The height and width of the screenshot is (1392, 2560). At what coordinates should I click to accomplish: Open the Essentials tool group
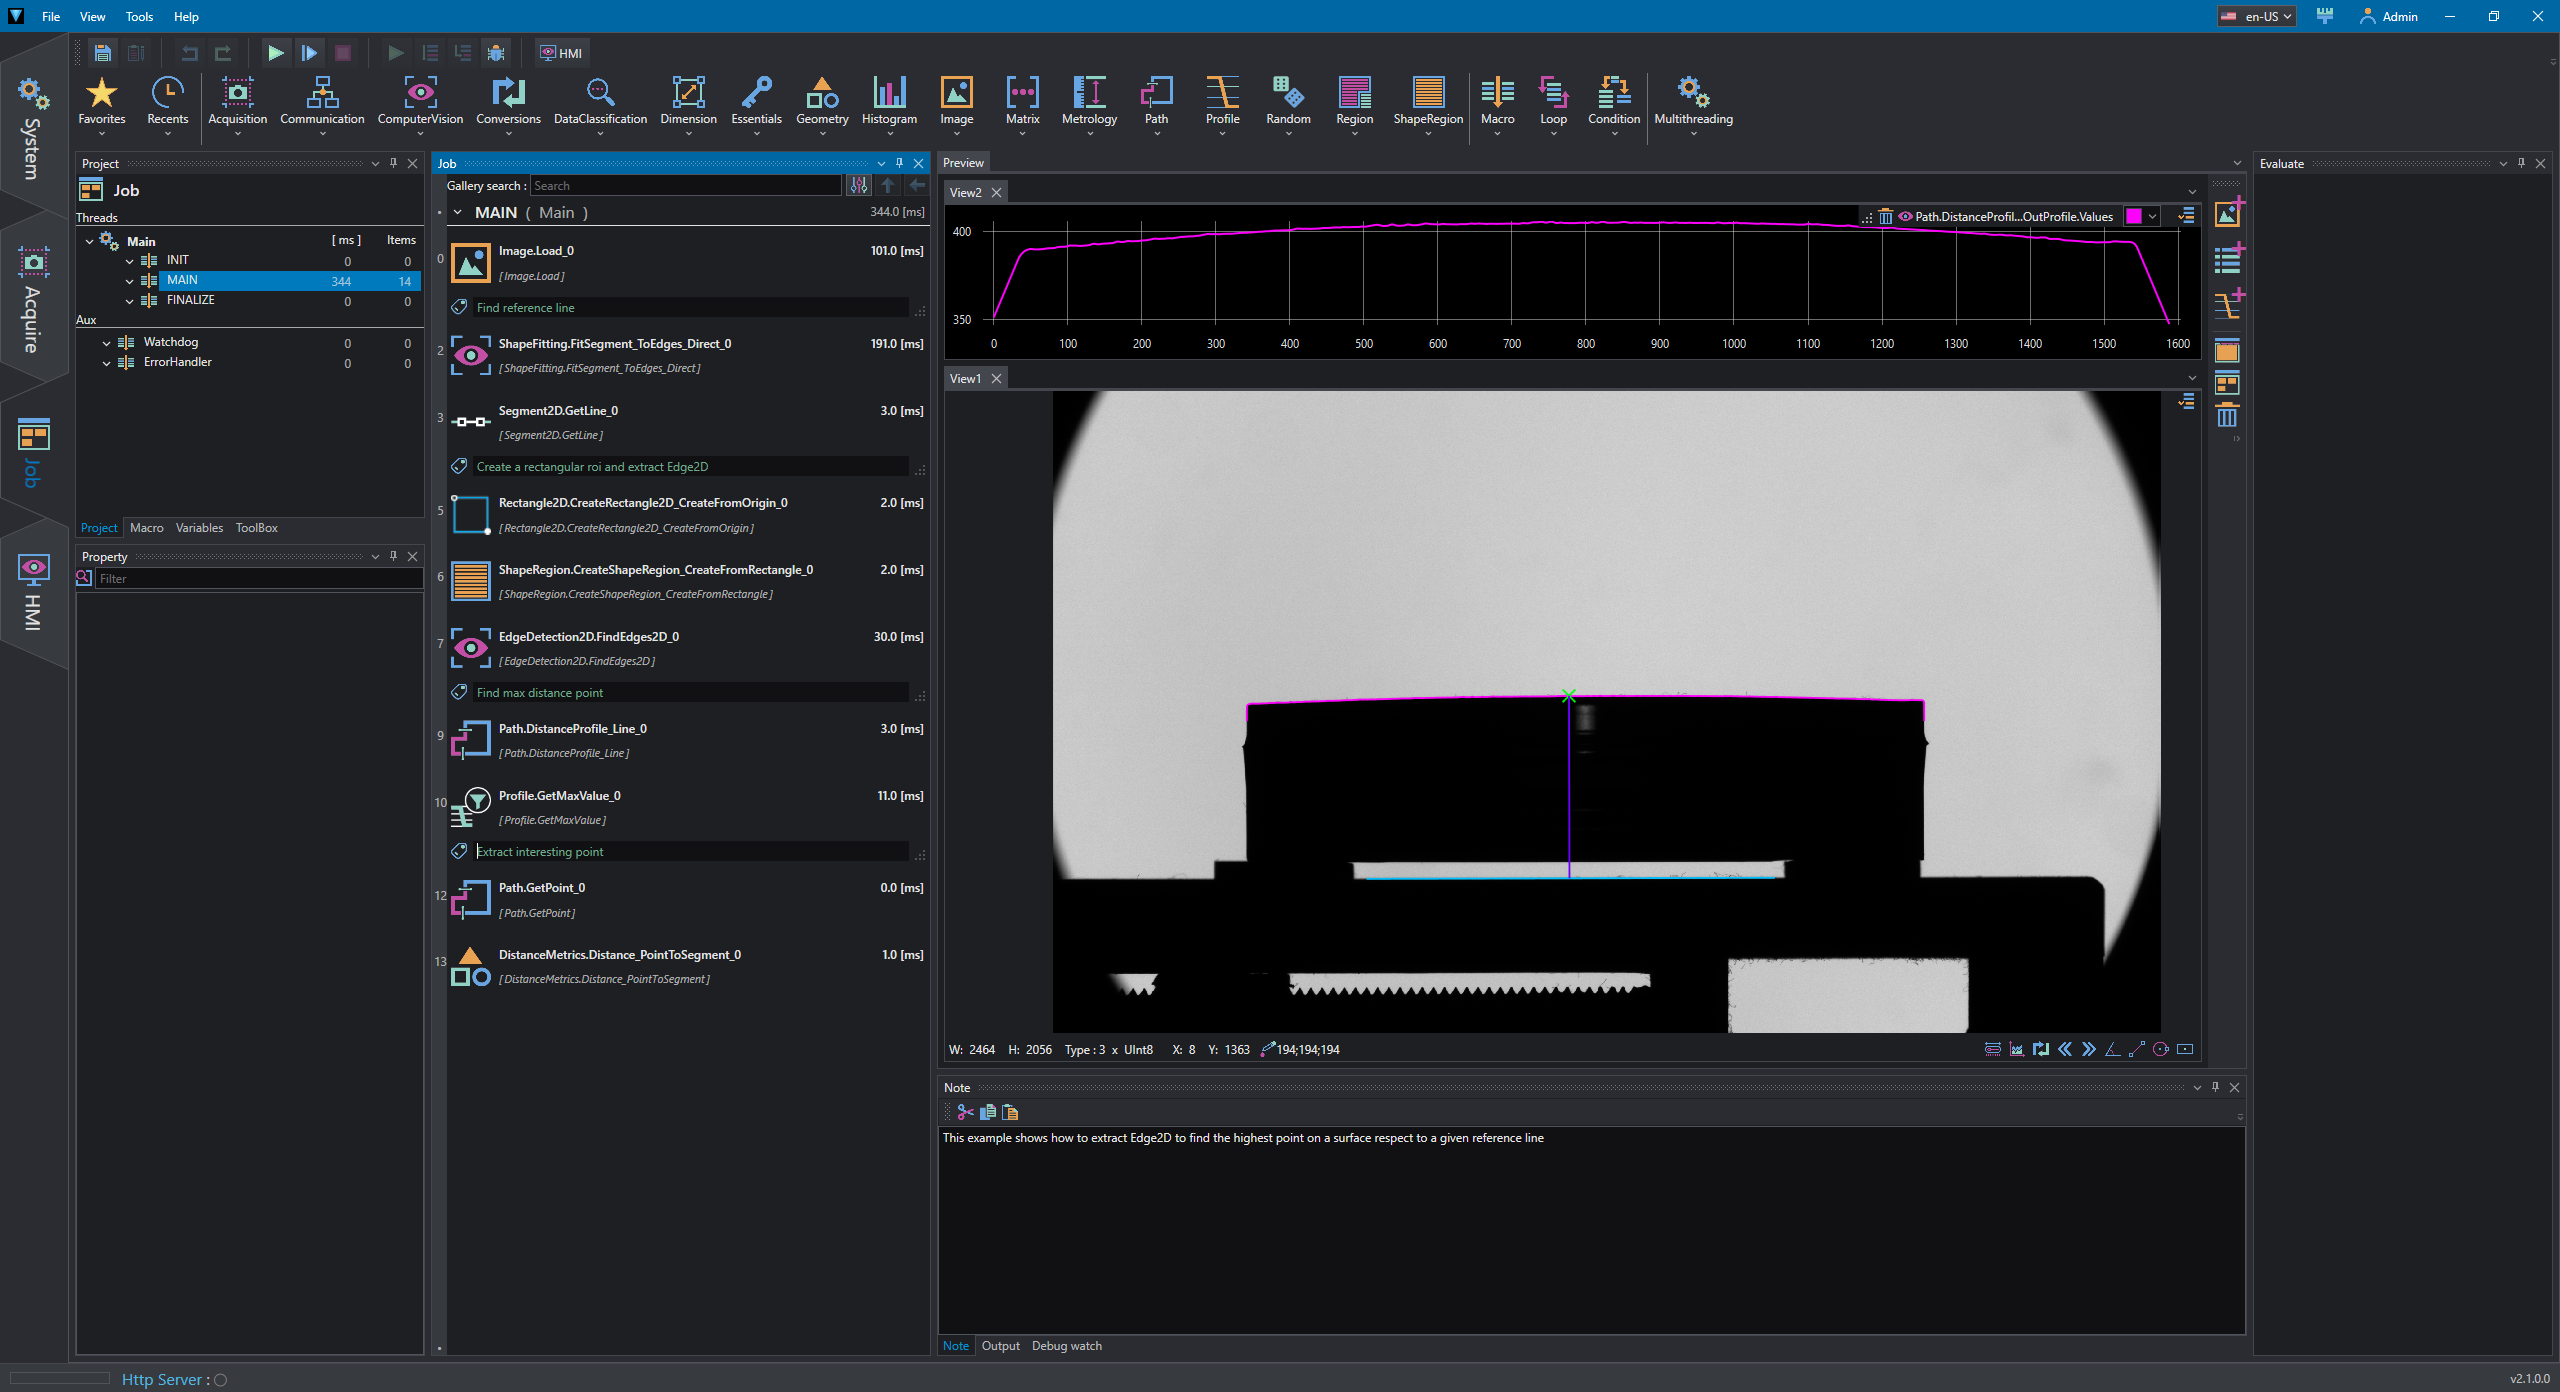tap(756, 104)
